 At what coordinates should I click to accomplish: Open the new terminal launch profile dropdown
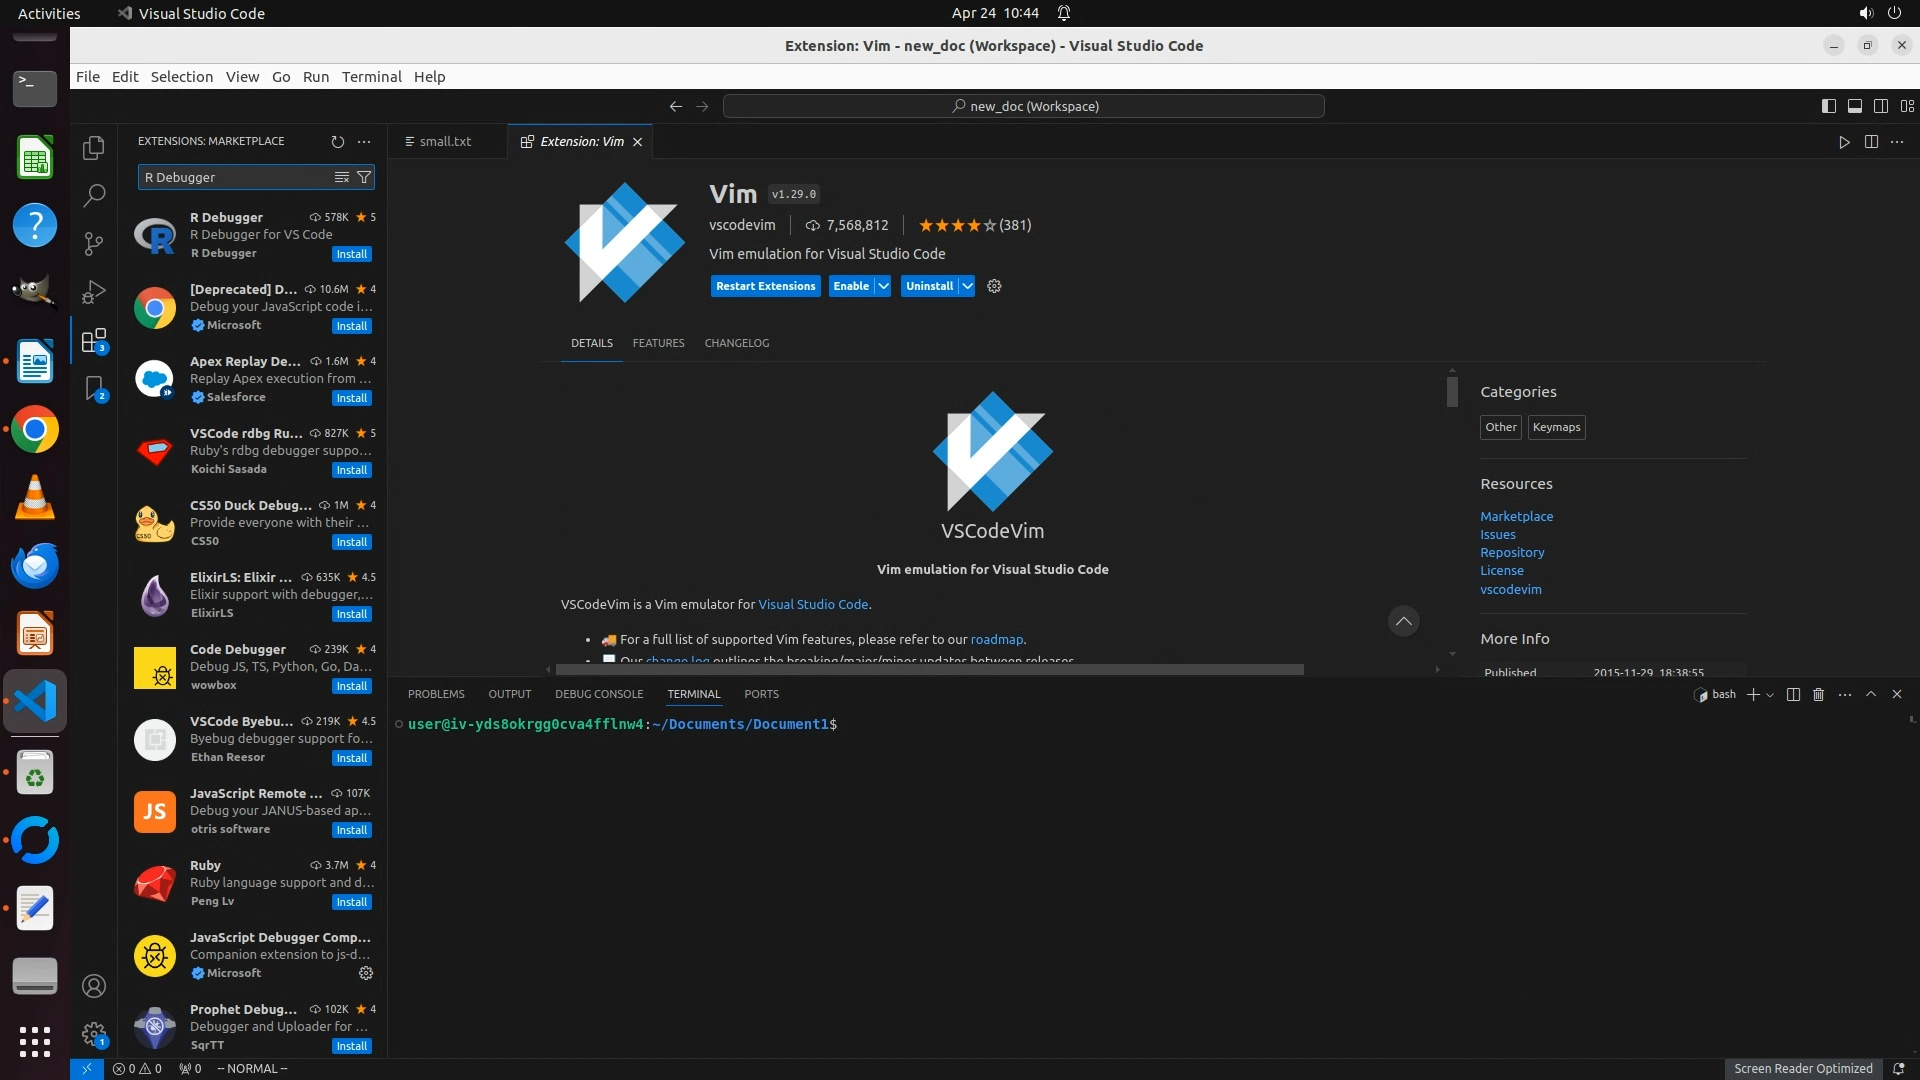tap(1770, 695)
